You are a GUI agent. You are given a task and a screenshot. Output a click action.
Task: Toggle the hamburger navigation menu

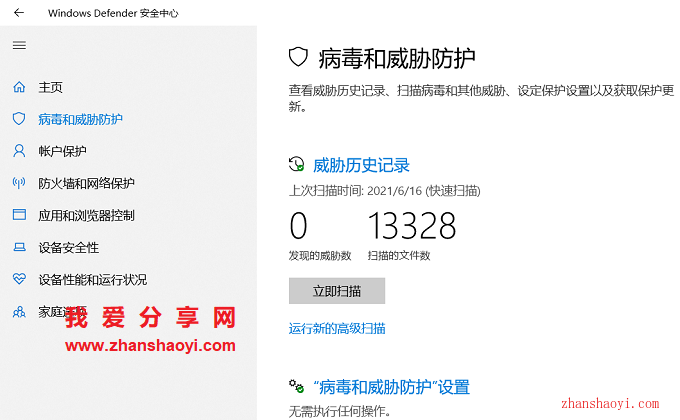[x=19, y=45]
